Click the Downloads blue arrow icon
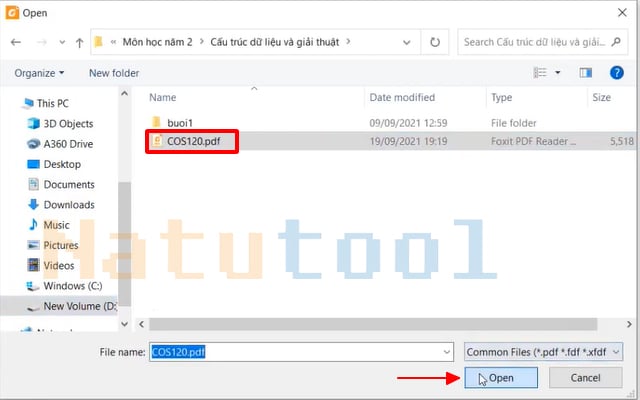Screen dimensions: 640x400 click(x=33, y=204)
